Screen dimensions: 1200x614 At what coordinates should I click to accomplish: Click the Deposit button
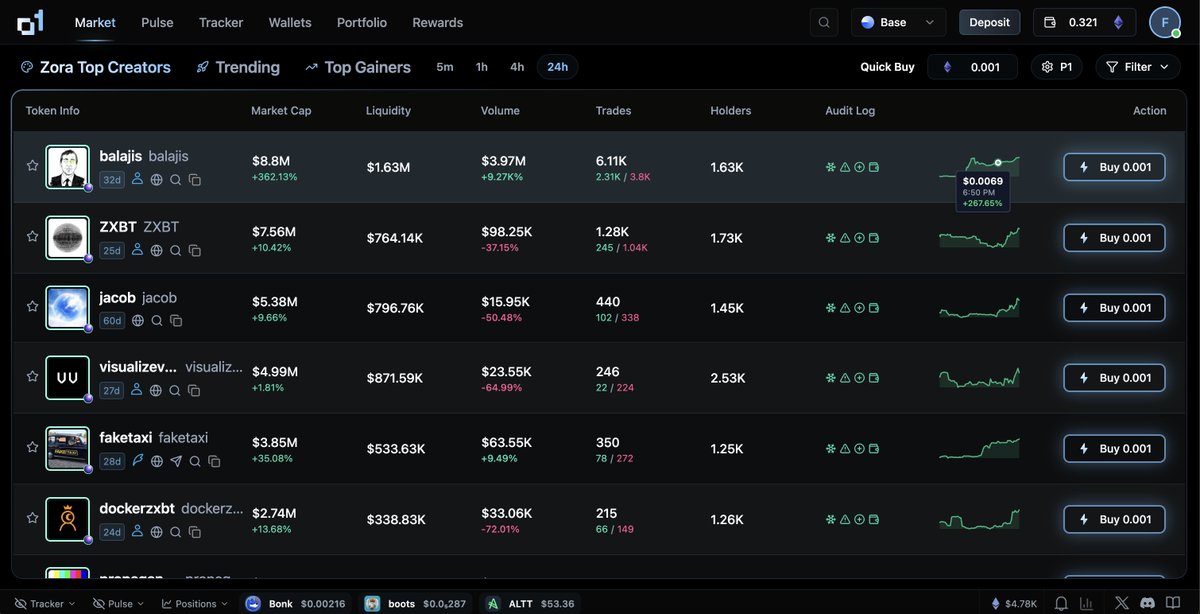click(x=990, y=22)
